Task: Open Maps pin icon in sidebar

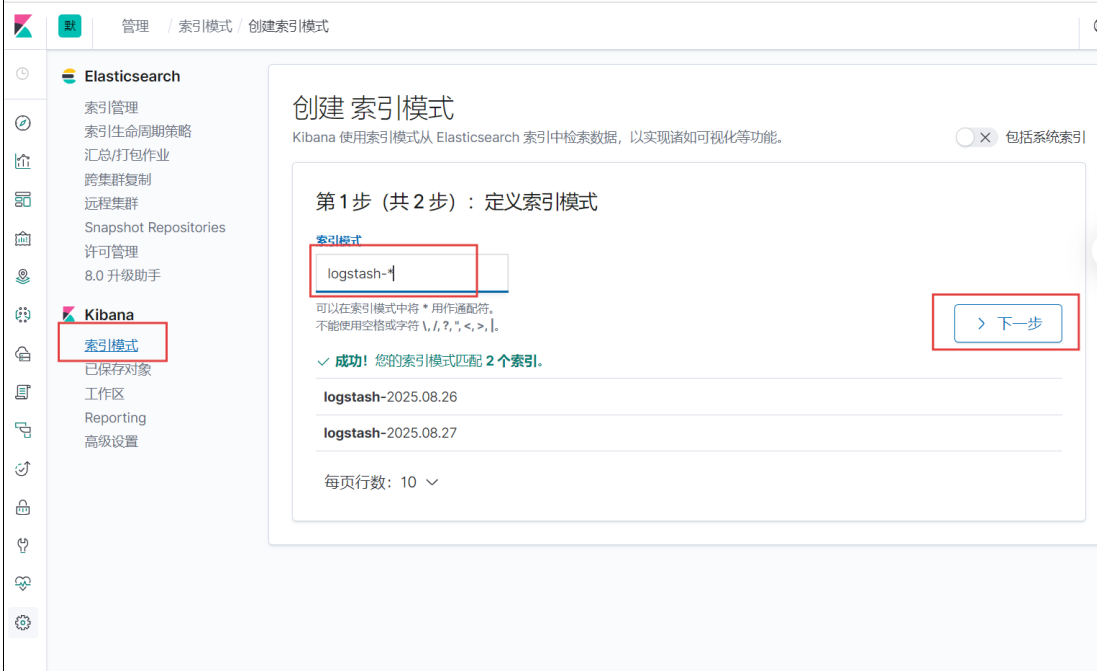Action: pos(22,277)
